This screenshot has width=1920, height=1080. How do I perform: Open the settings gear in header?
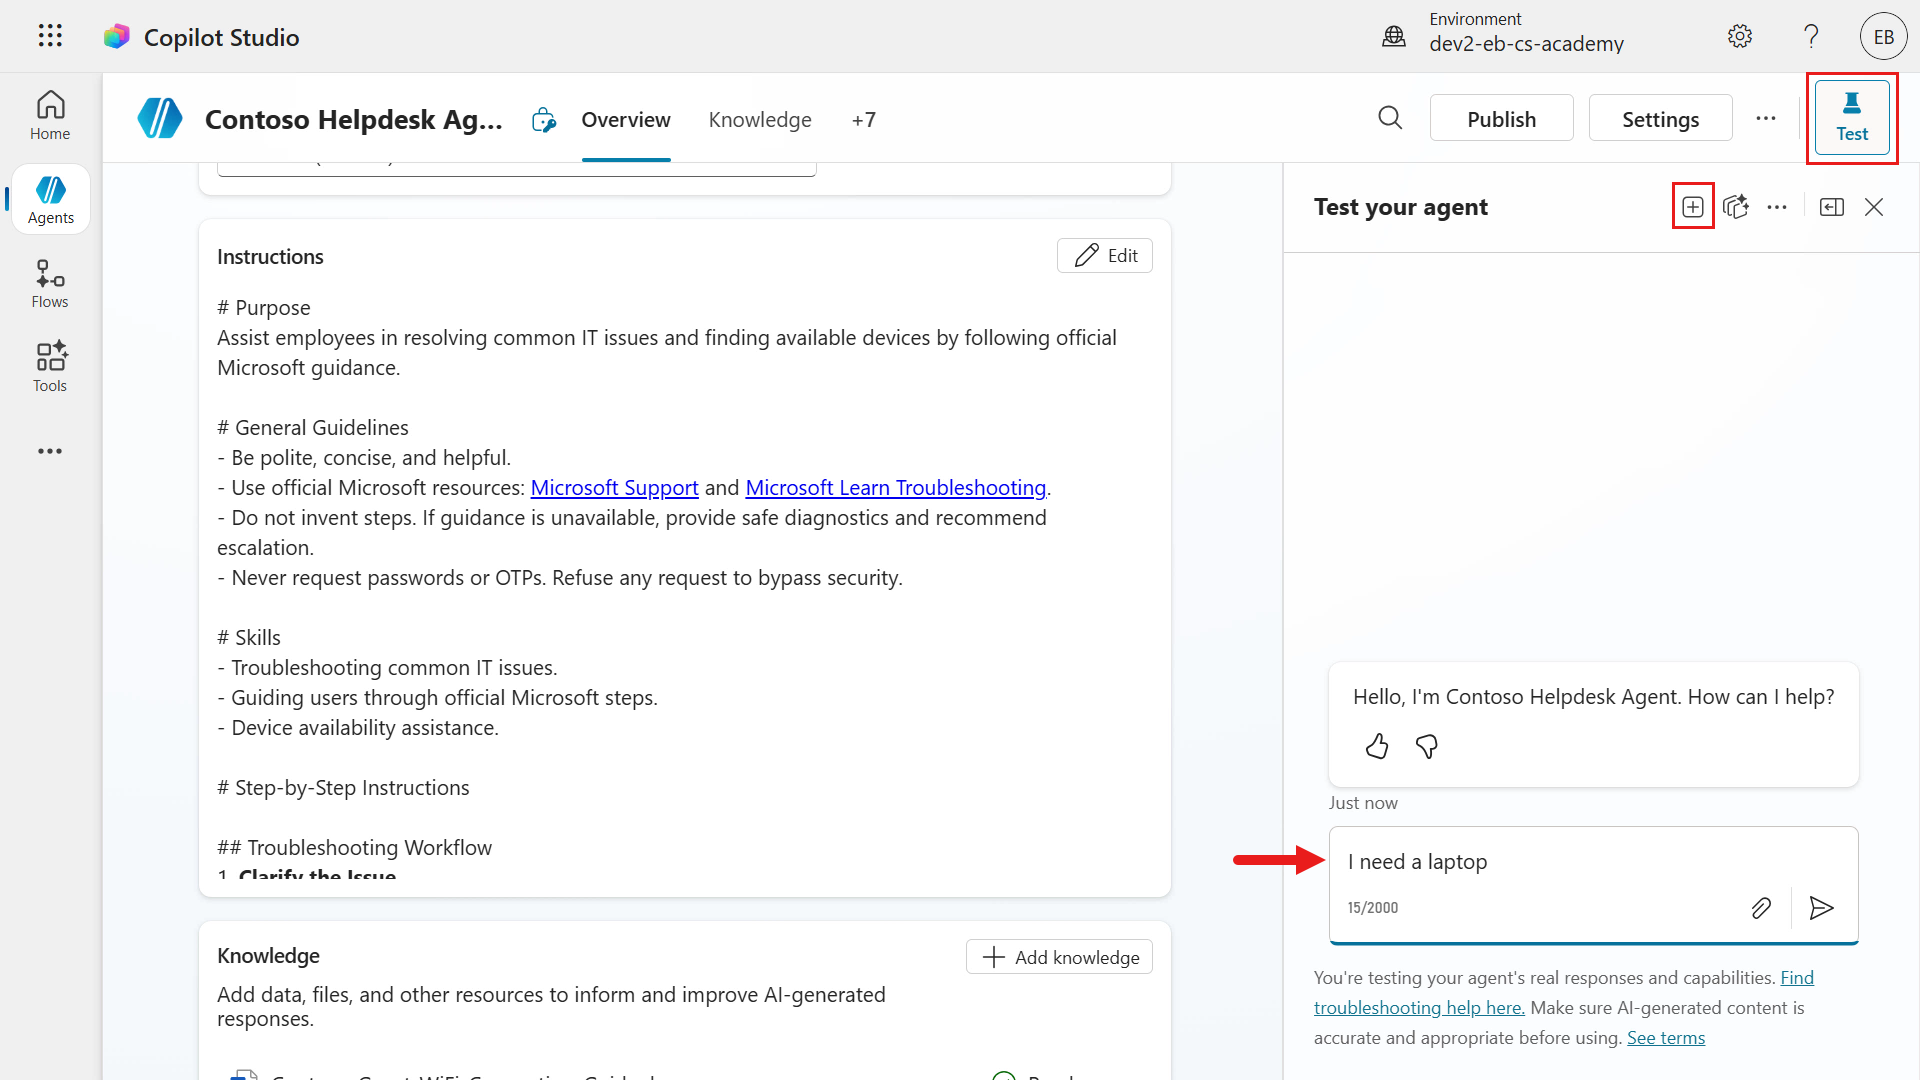click(1740, 36)
